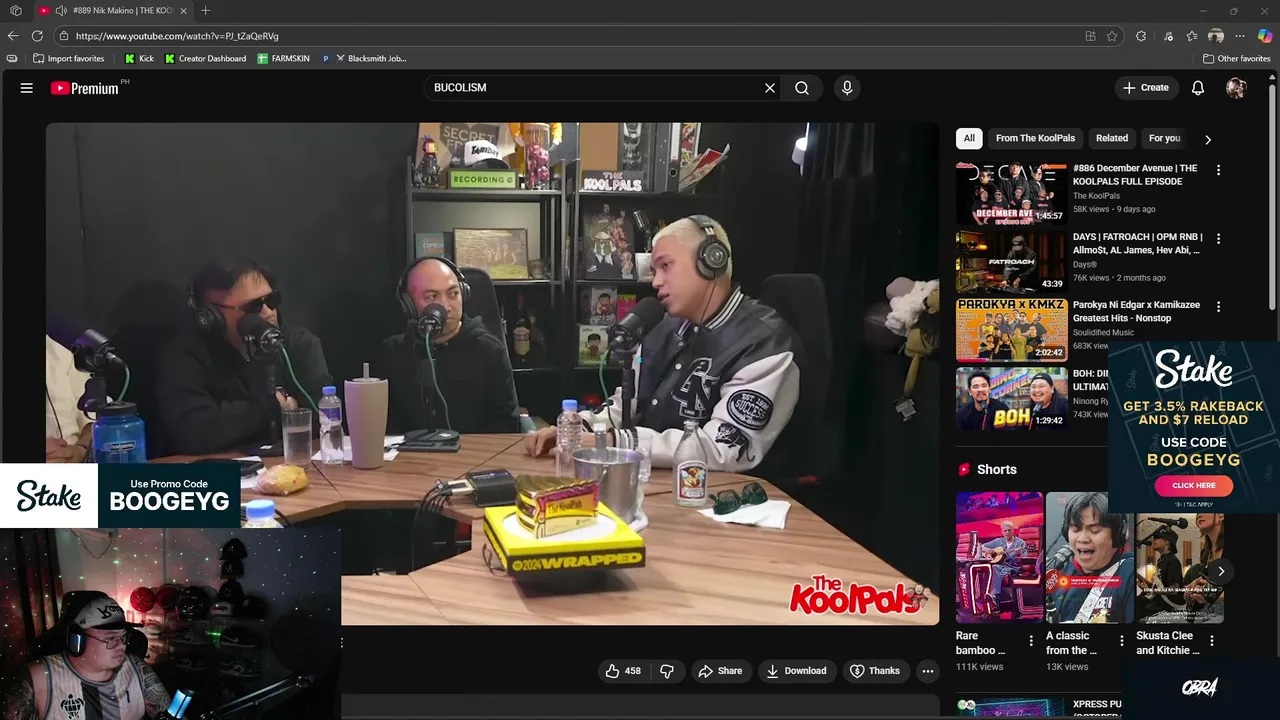Open the split screen icon in address bar
The height and width of the screenshot is (720, 1280).
click(x=1090, y=36)
